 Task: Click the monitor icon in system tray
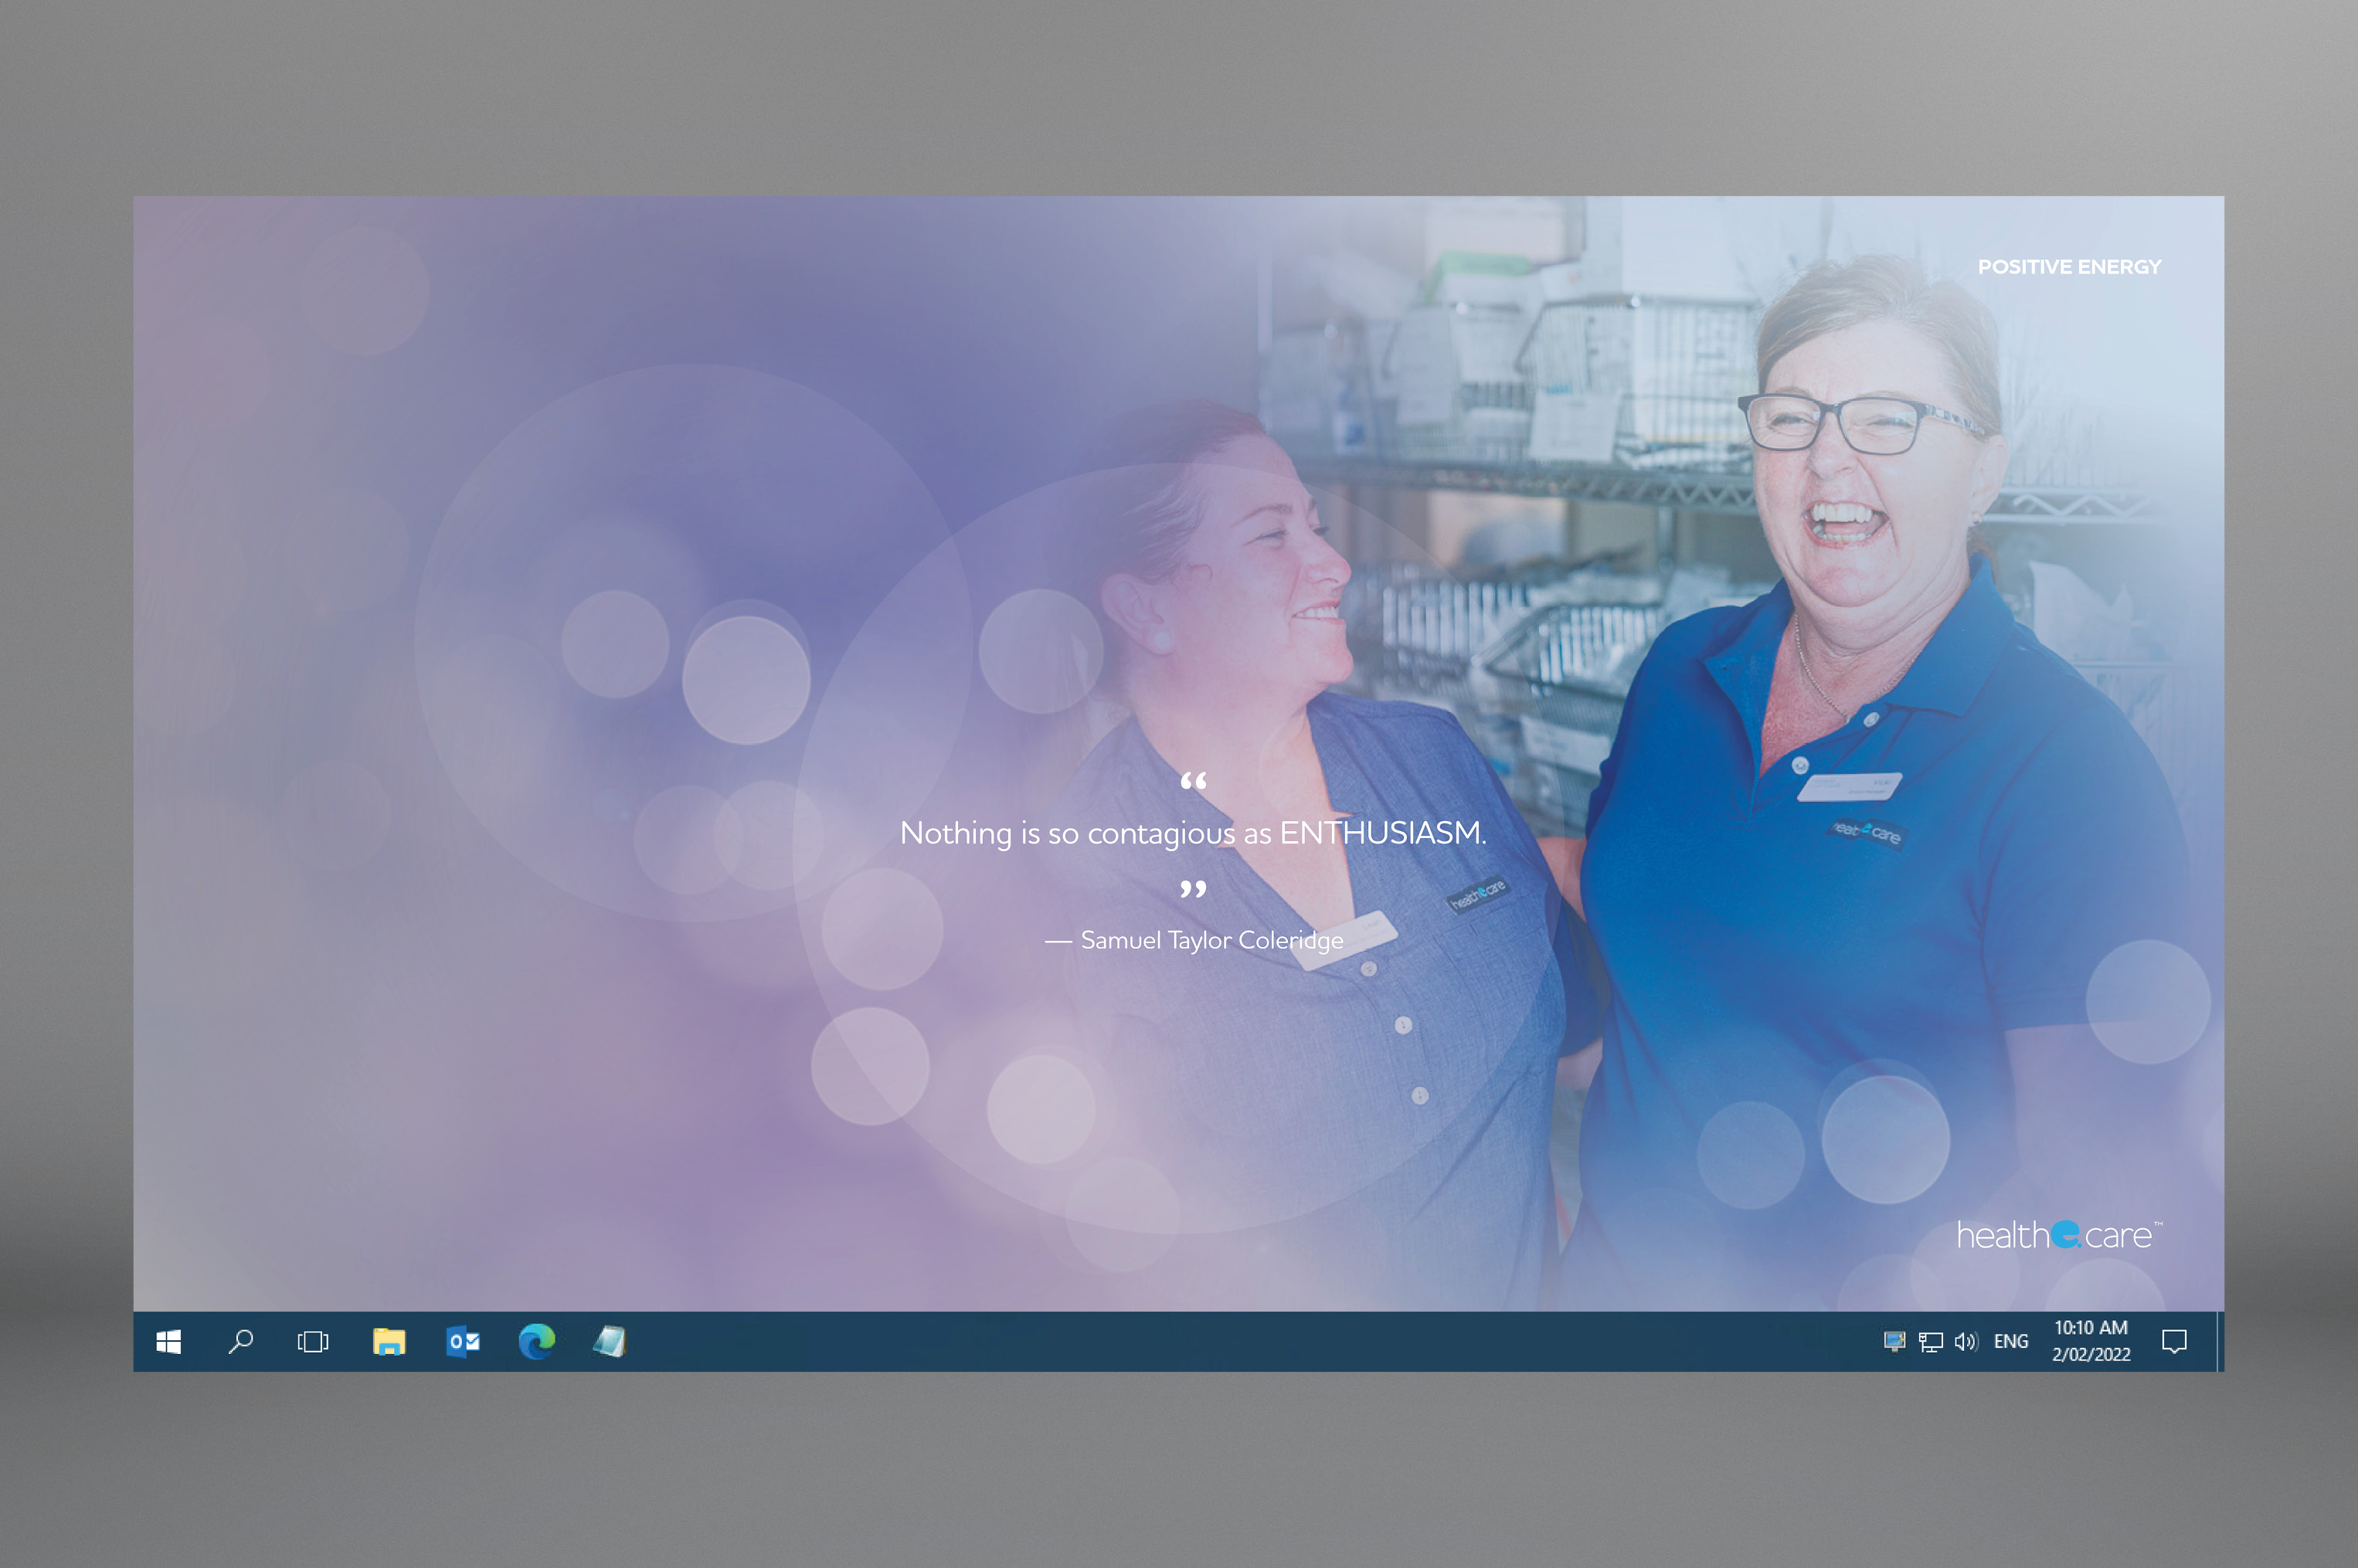[x=1894, y=1342]
